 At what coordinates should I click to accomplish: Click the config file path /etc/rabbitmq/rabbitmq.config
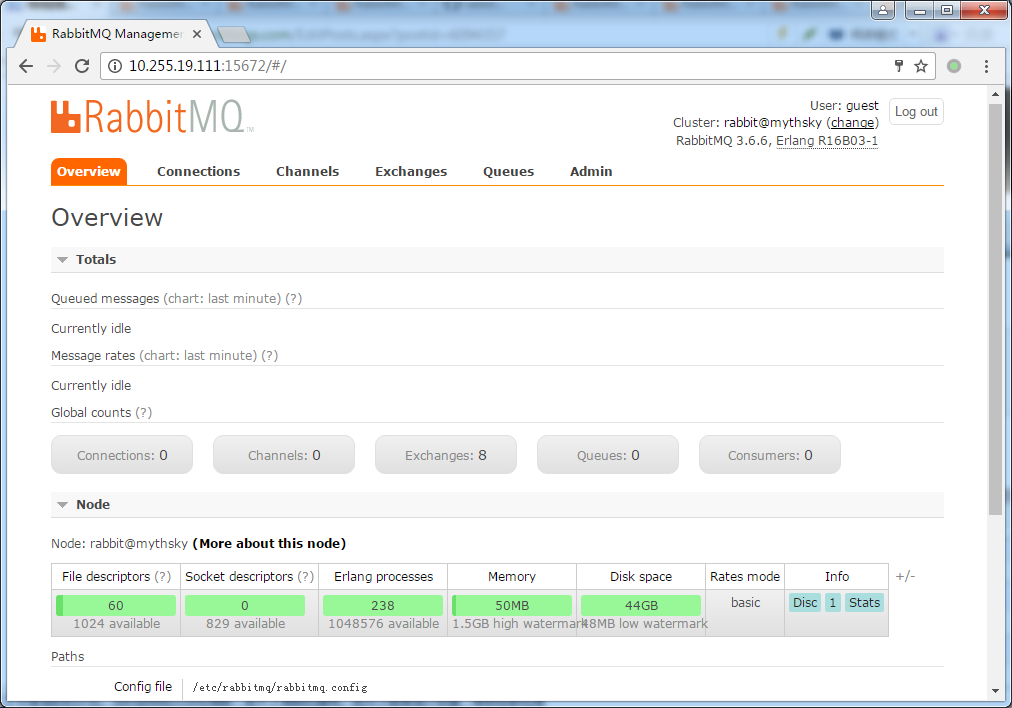tap(280, 687)
